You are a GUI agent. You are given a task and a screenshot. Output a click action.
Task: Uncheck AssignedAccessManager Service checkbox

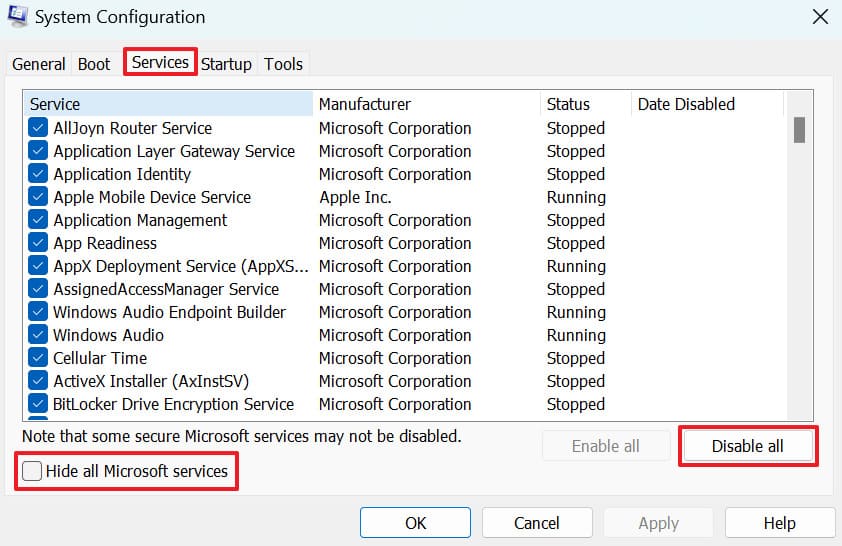38,289
